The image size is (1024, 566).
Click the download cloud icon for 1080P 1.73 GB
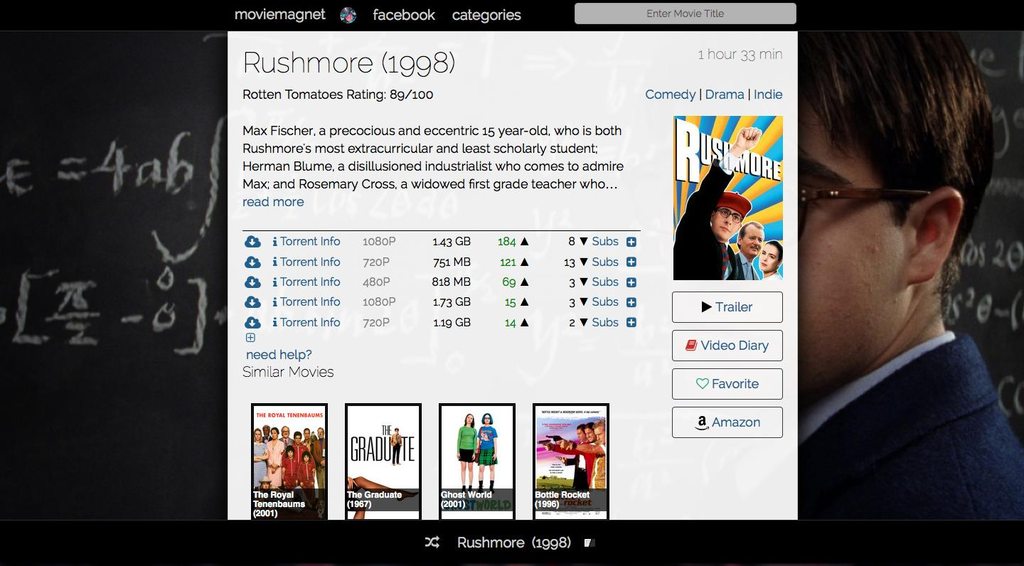click(x=252, y=302)
